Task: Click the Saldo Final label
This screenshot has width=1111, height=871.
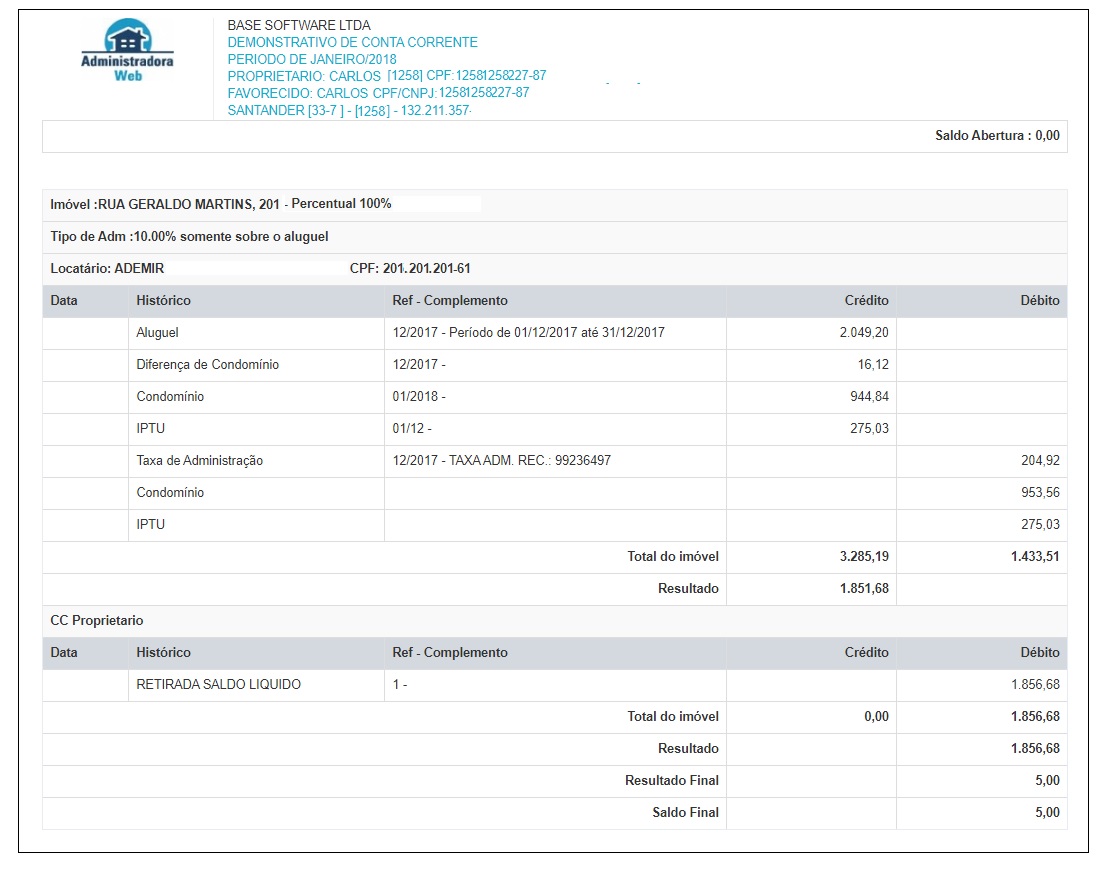Action: tap(685, 813)
